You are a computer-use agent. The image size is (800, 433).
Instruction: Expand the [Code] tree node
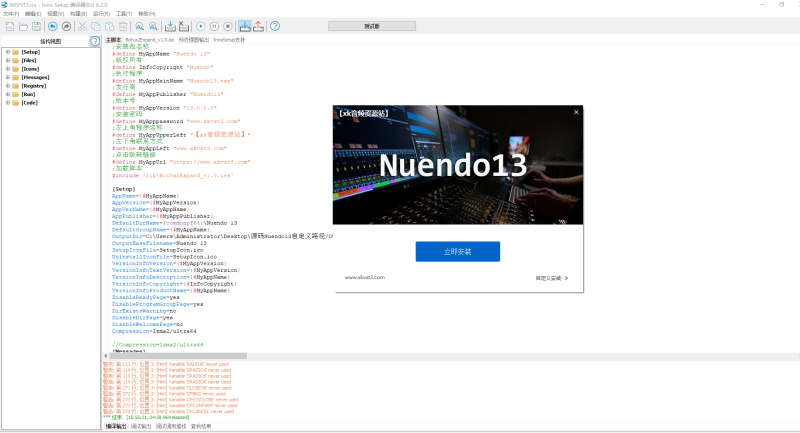pyautogui.click(x=8, y=103)
